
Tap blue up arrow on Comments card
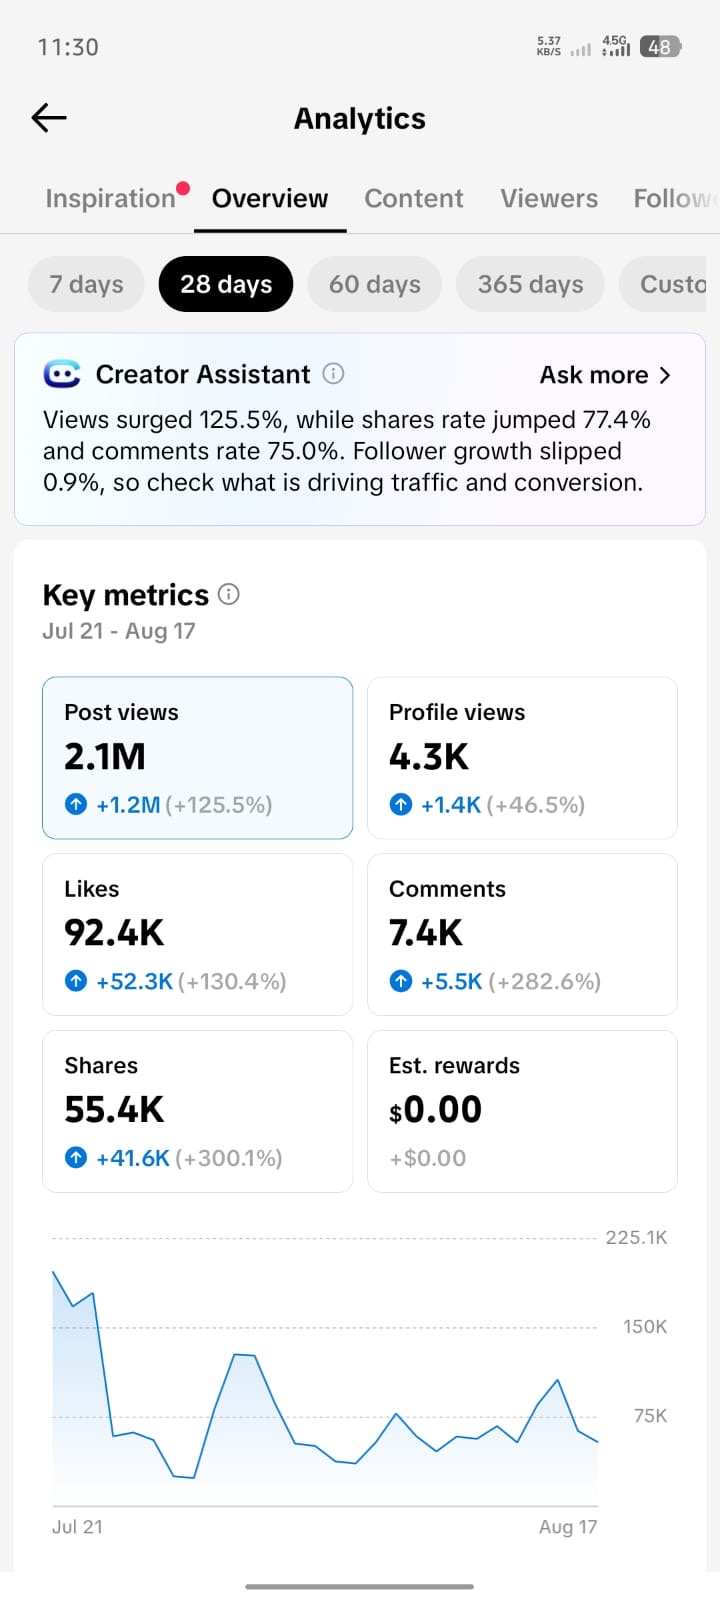(401, 981)
